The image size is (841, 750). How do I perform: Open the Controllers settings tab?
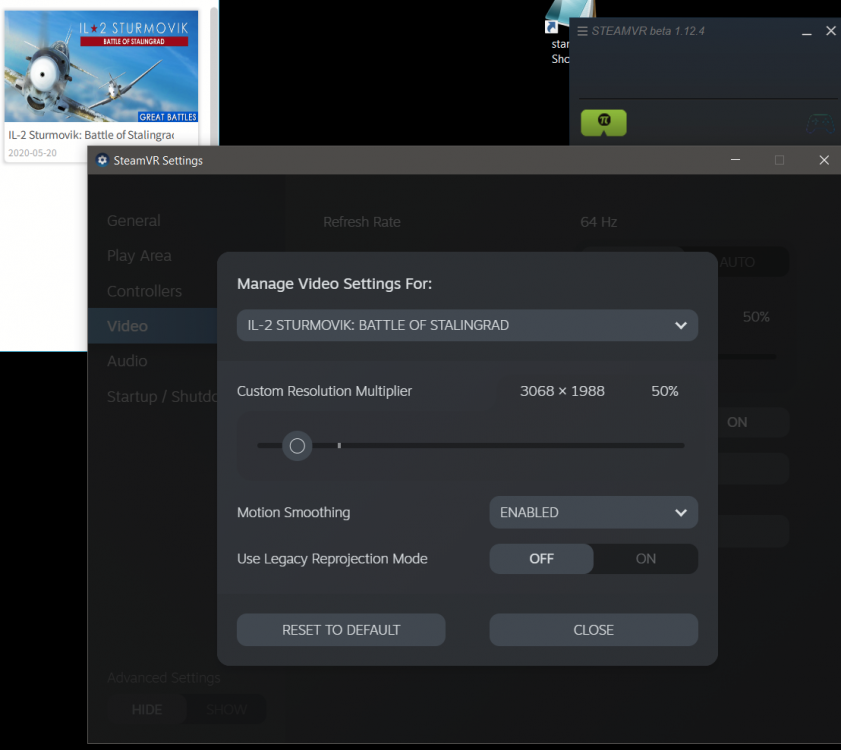(x=144, y=291)
